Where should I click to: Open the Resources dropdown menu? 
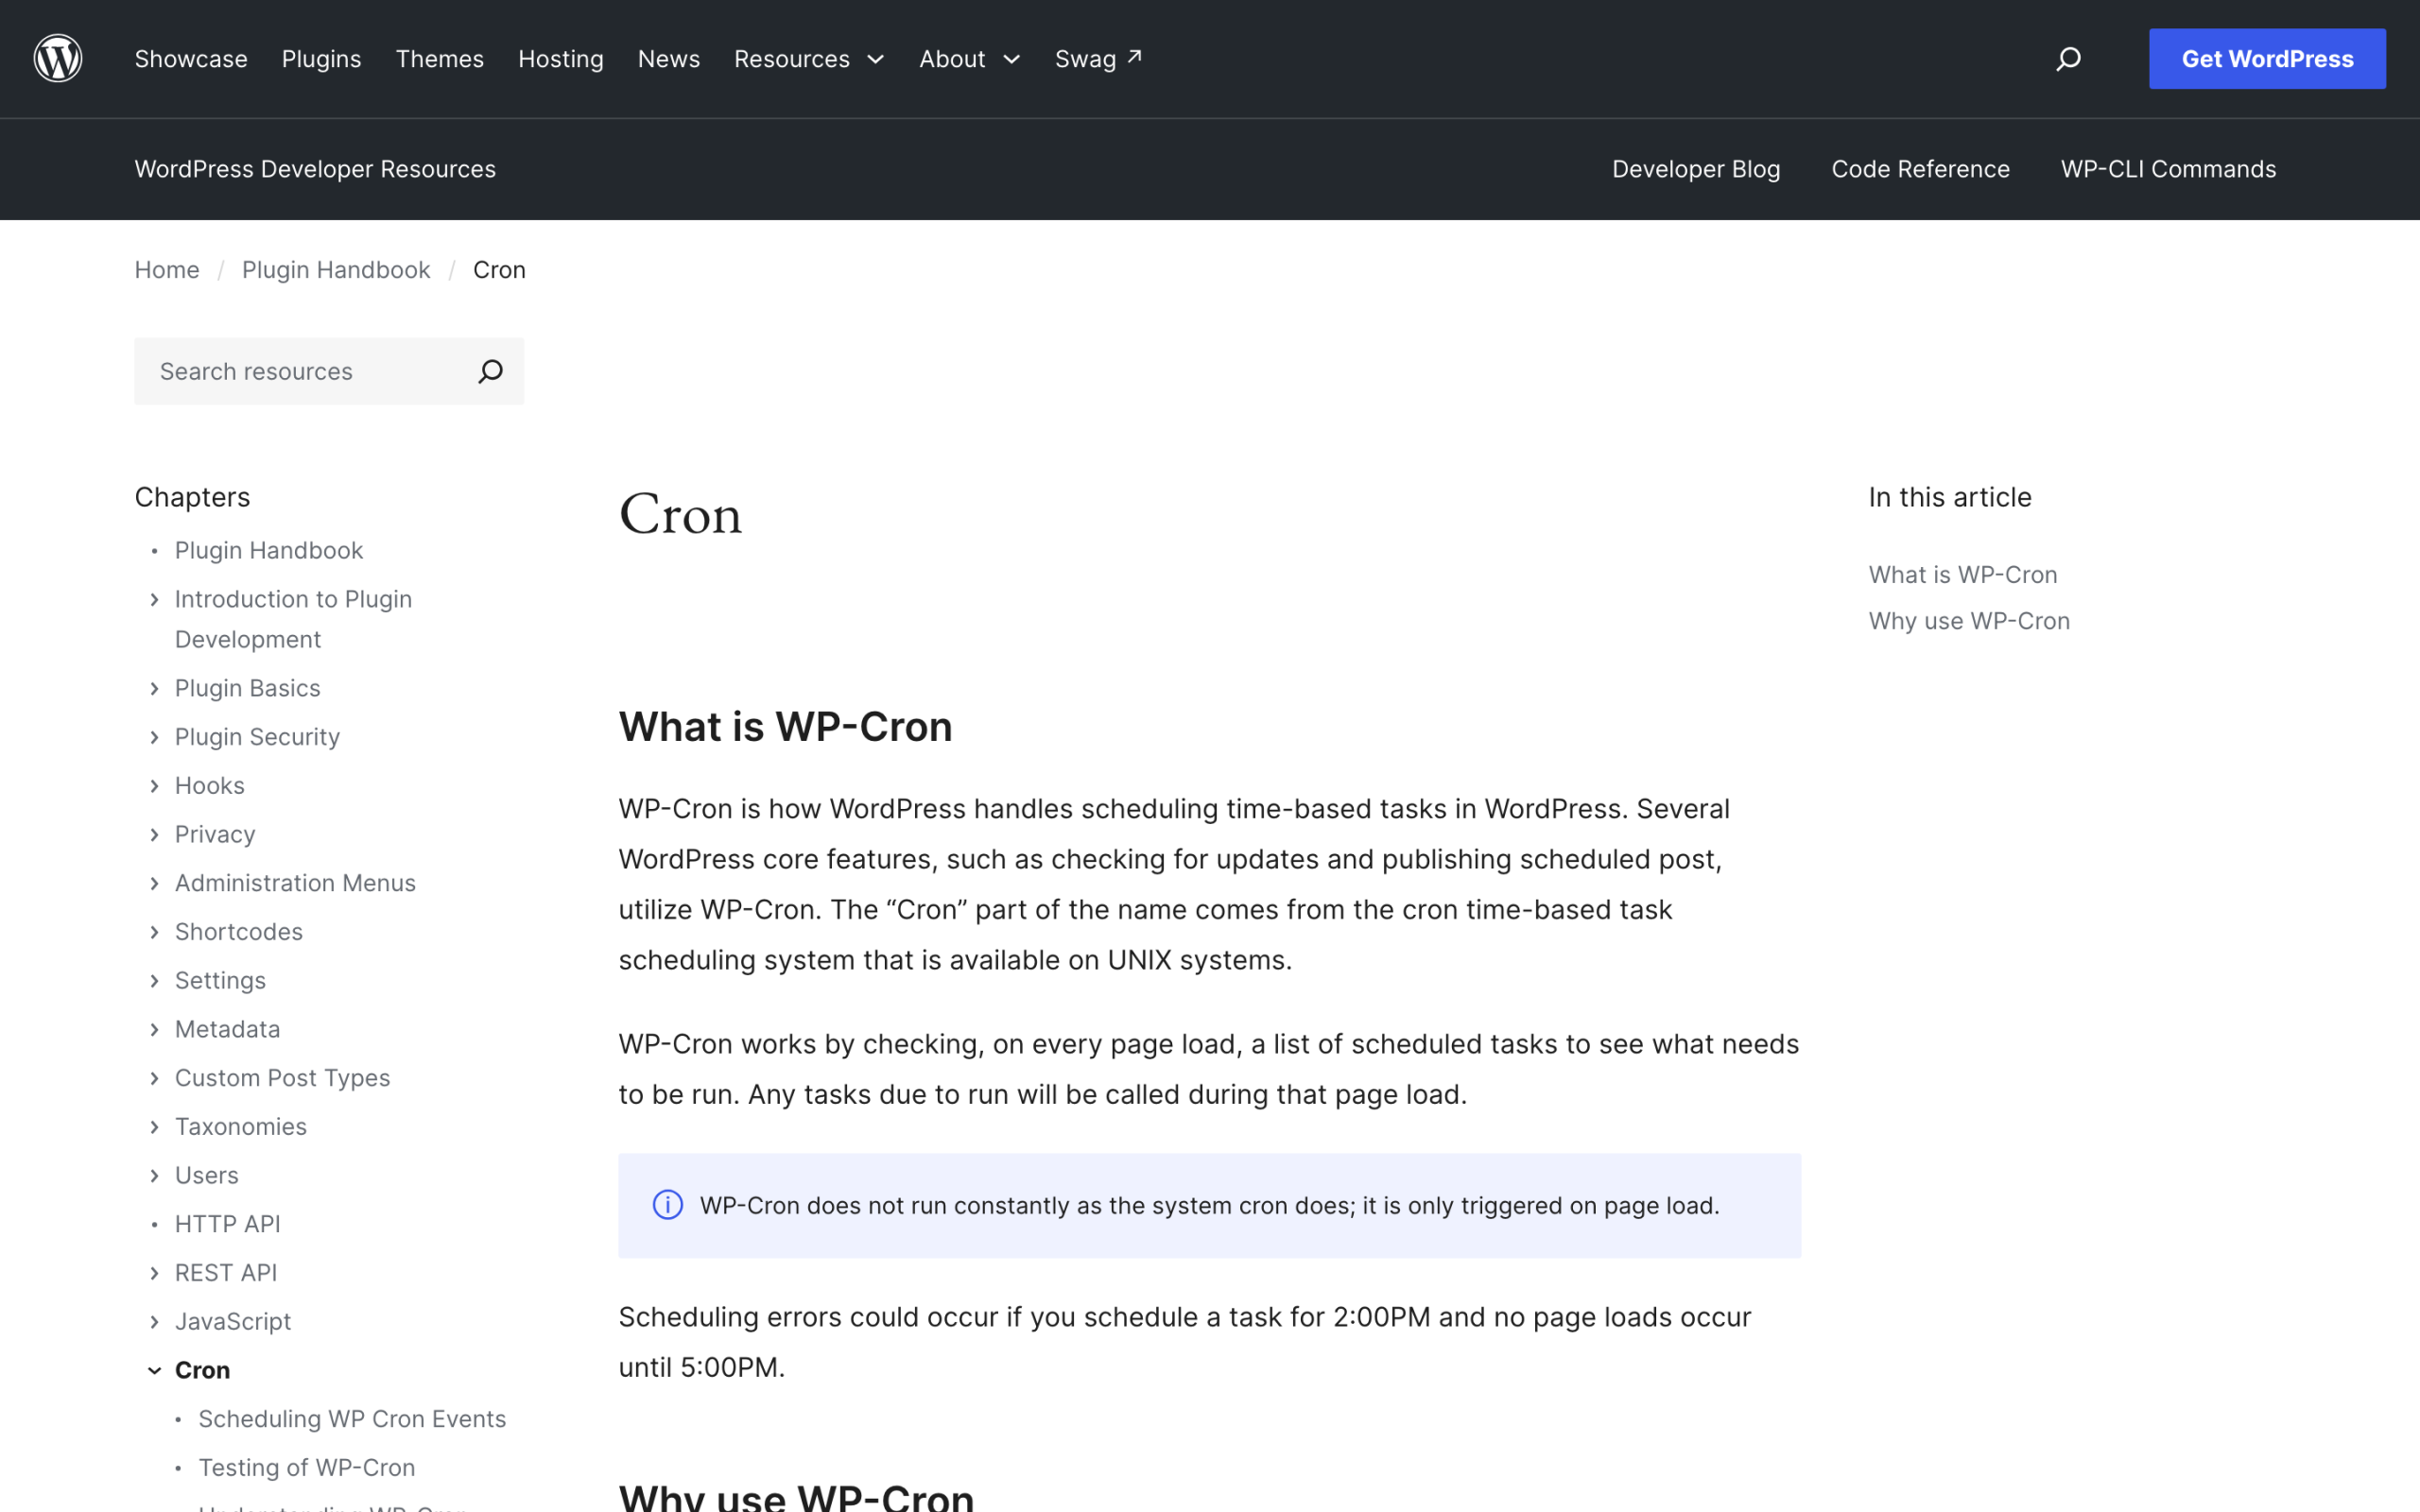point(809,59)
